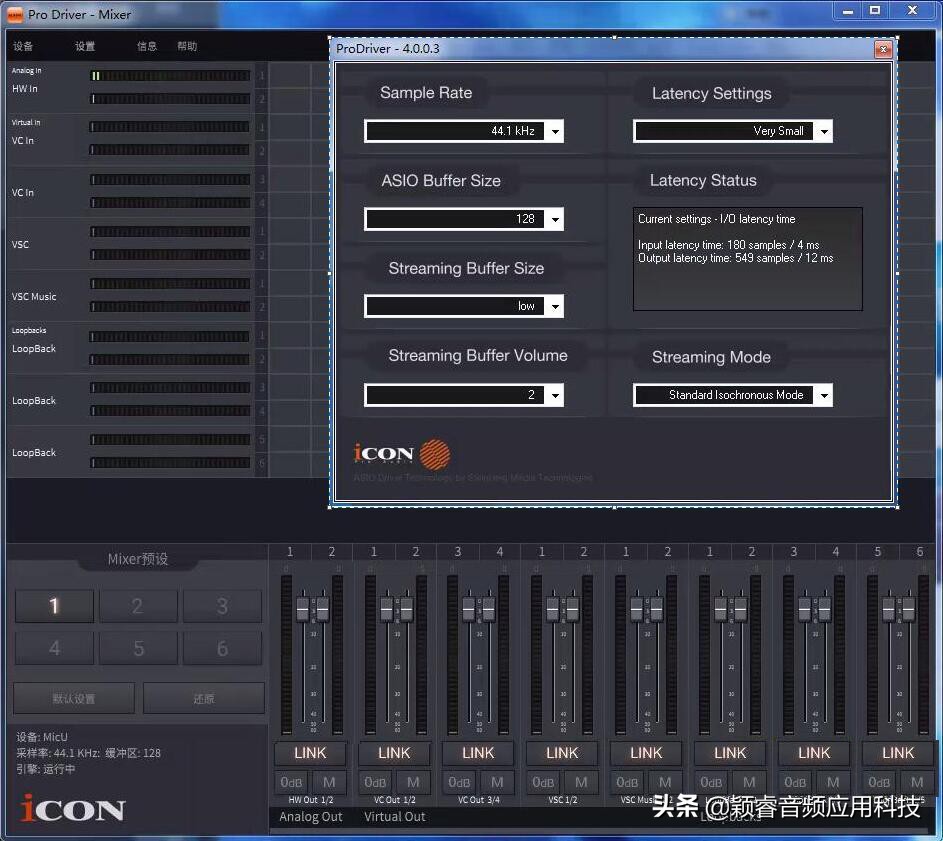This screenshot has width=943, height=841.
Task: Click the 0dB reset for VC Out 3/4
Action: click(x=459, y=782)
